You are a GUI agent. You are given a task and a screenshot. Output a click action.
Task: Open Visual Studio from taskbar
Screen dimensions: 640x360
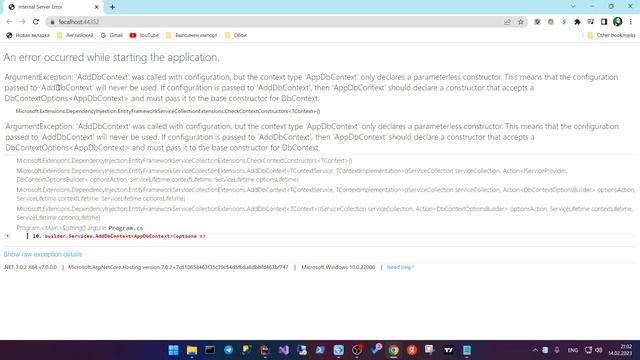tap(284, 350)
